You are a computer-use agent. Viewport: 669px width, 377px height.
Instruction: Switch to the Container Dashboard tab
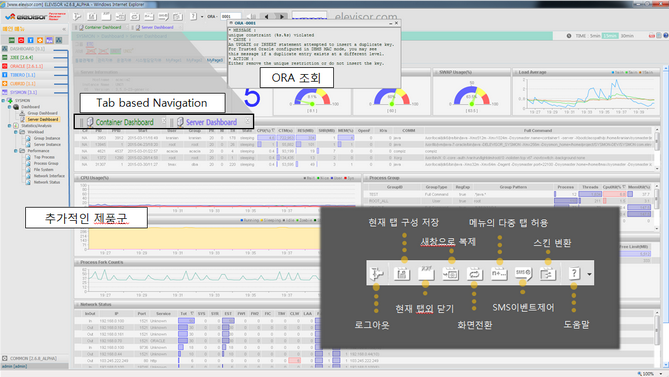103,27
